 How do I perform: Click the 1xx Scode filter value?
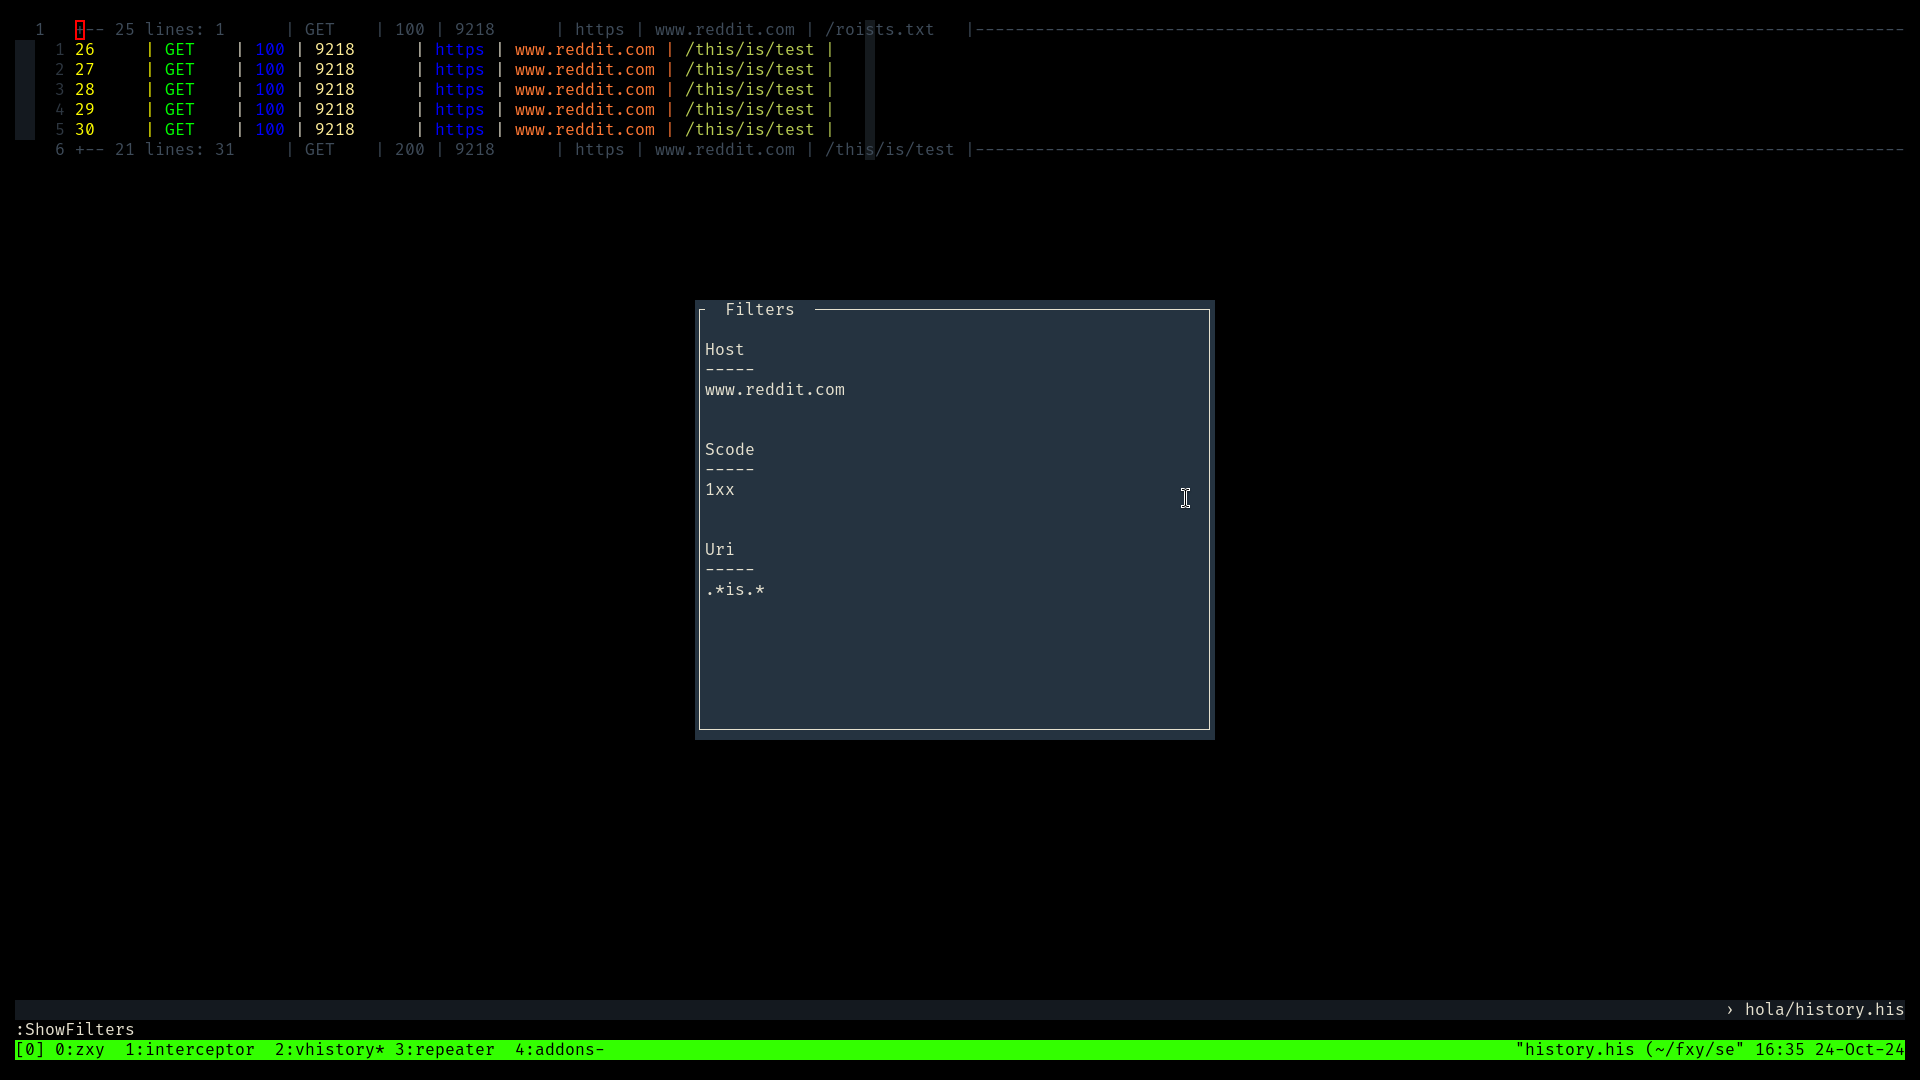pyautogui.click(x=719, y=490)
